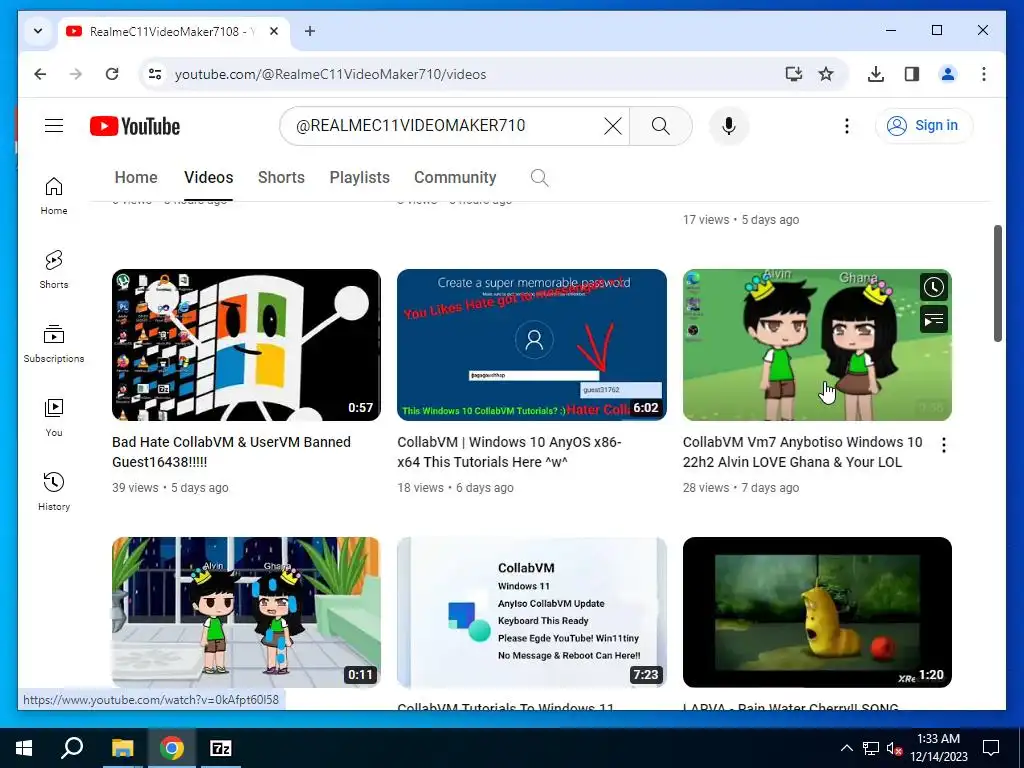The image size is (1024, 768).
Task: Open the Community tab
Action: click(455, 177)
